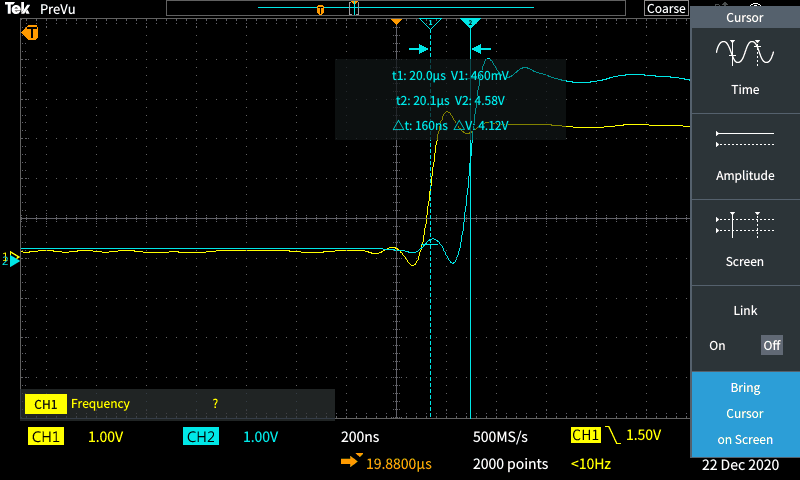
Task: Click the Tek logo
Action: (x=16, y=8)
